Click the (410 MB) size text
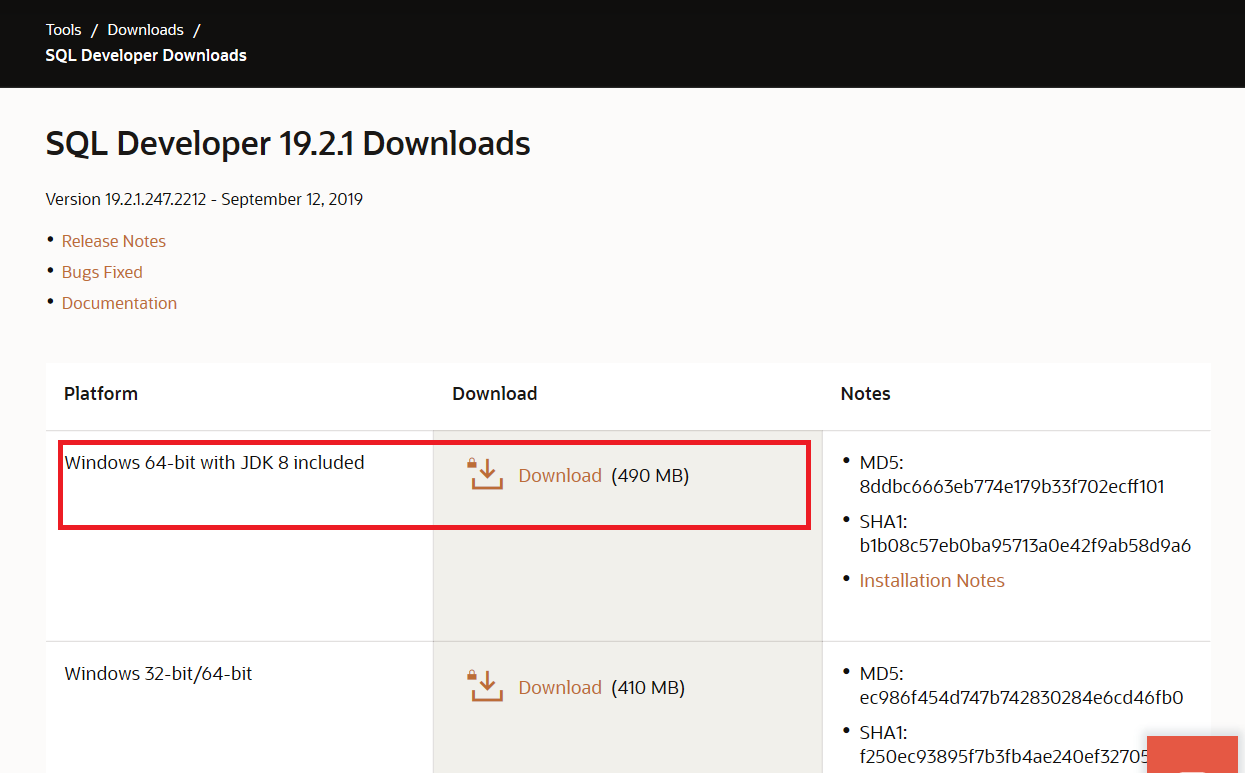This screenshot has width=1245, height=773. 648,688
